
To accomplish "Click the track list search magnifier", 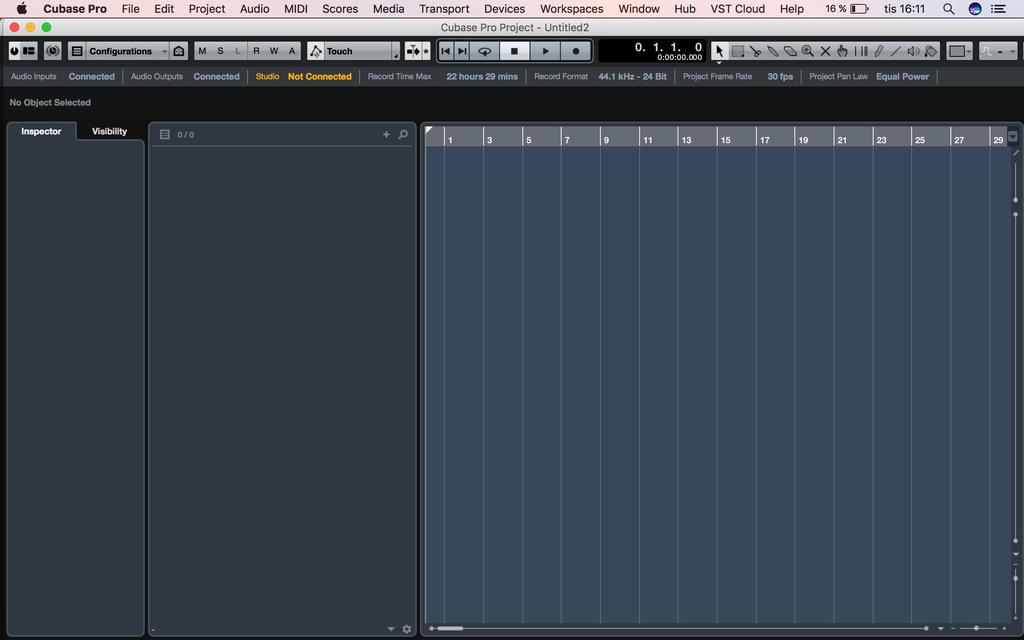I will [x=403, y=134].
